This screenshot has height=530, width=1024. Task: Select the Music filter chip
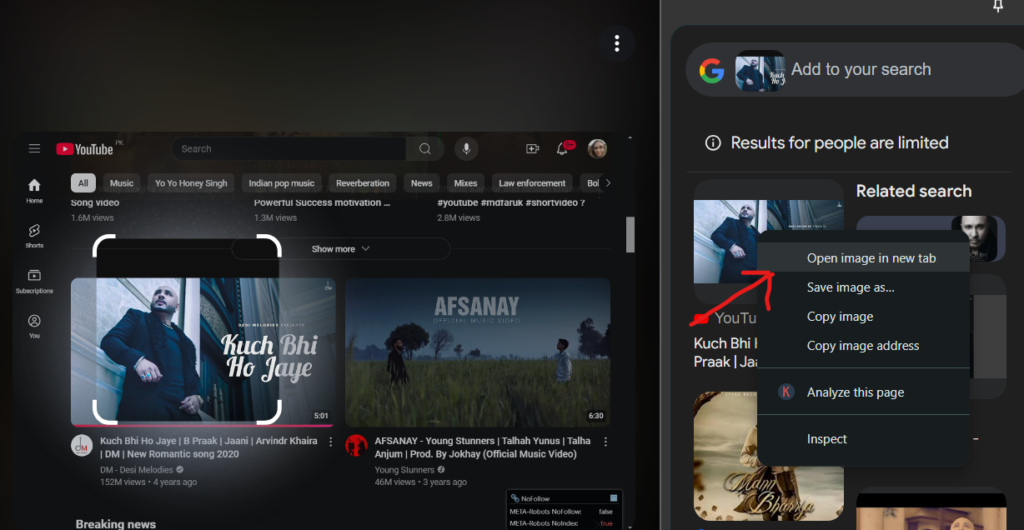click(121, 183)
